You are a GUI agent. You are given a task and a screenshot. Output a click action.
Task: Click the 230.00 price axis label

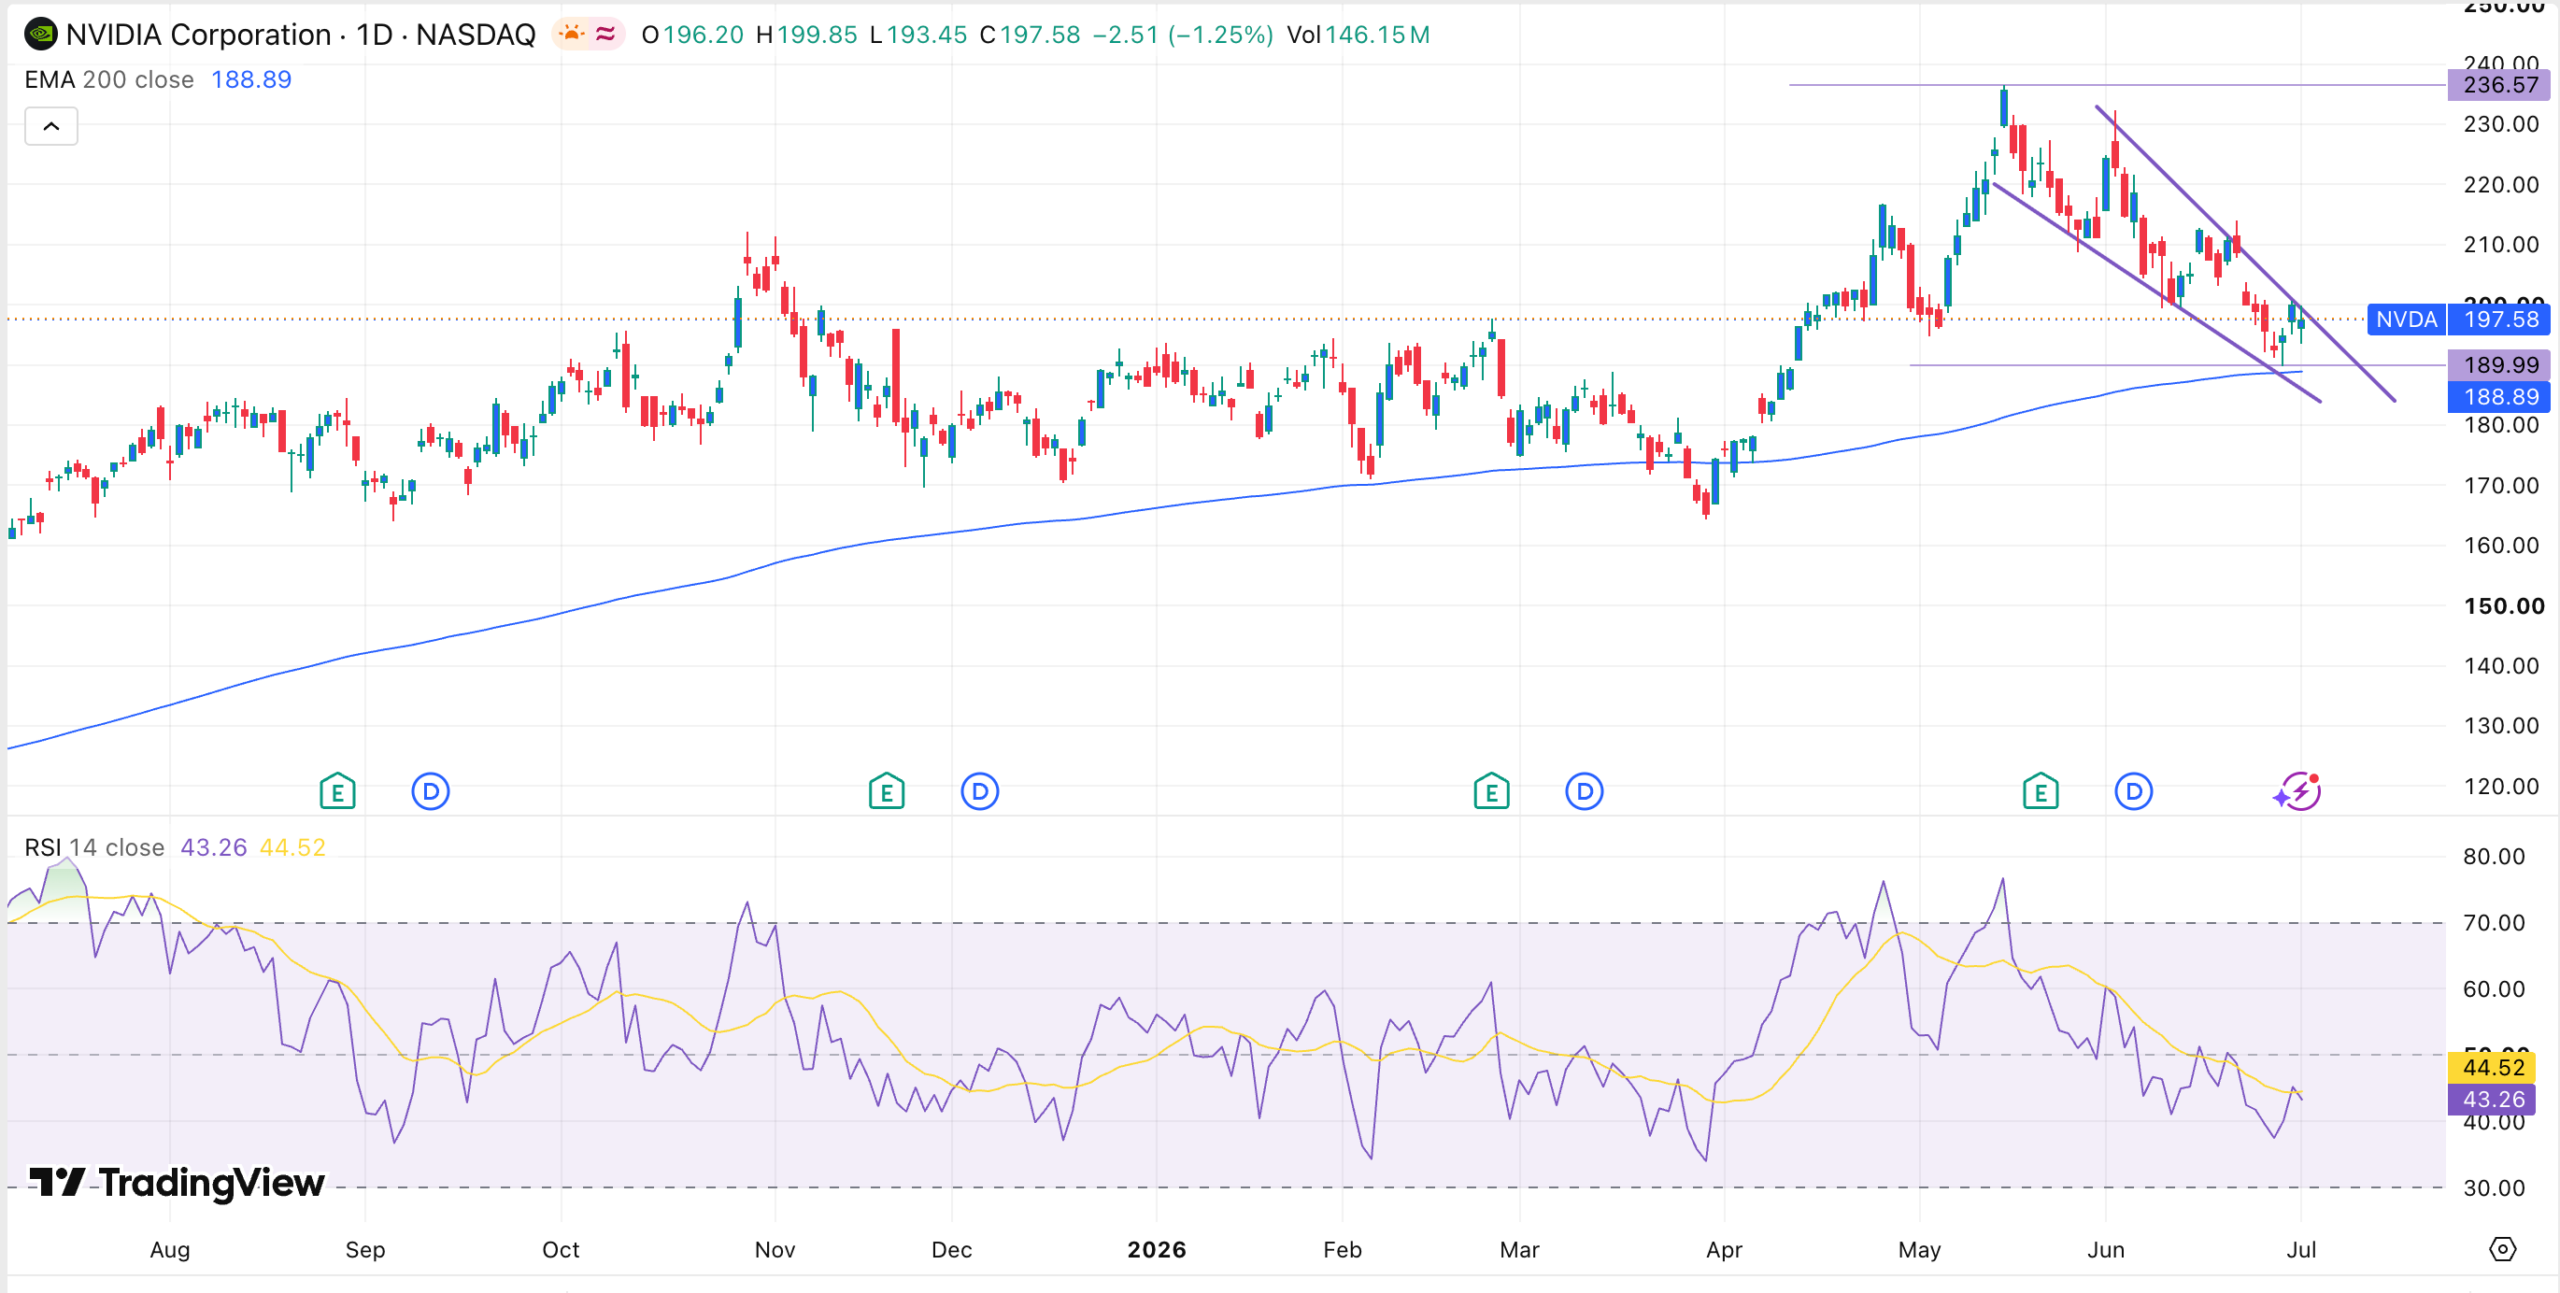(2501, 125)
